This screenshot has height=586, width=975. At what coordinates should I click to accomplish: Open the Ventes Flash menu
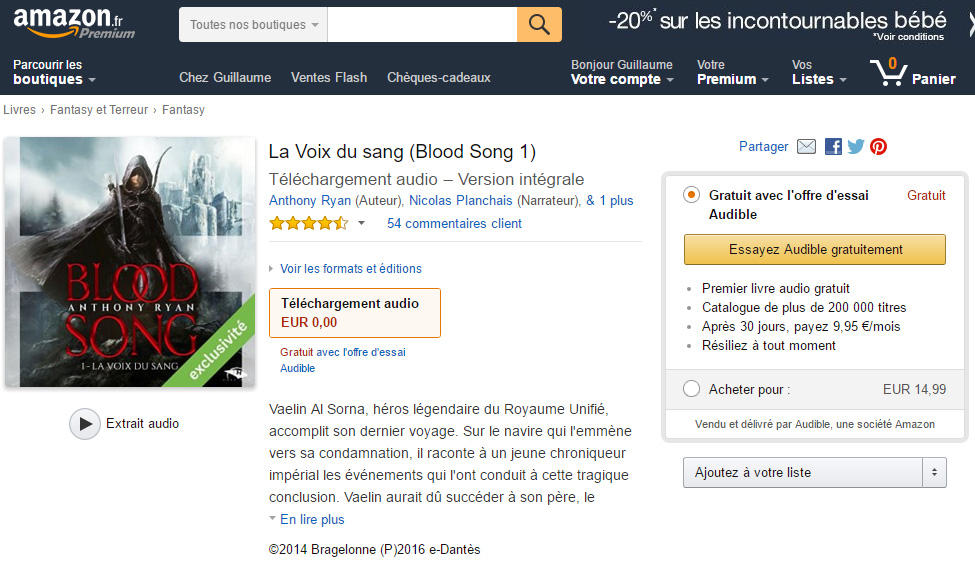coord(329,77)
